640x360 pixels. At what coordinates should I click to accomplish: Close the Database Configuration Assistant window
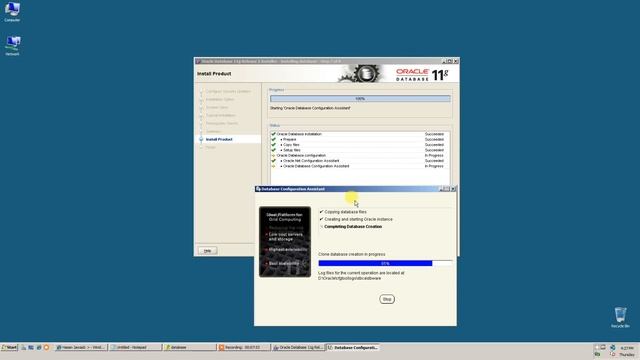[453, 189]
